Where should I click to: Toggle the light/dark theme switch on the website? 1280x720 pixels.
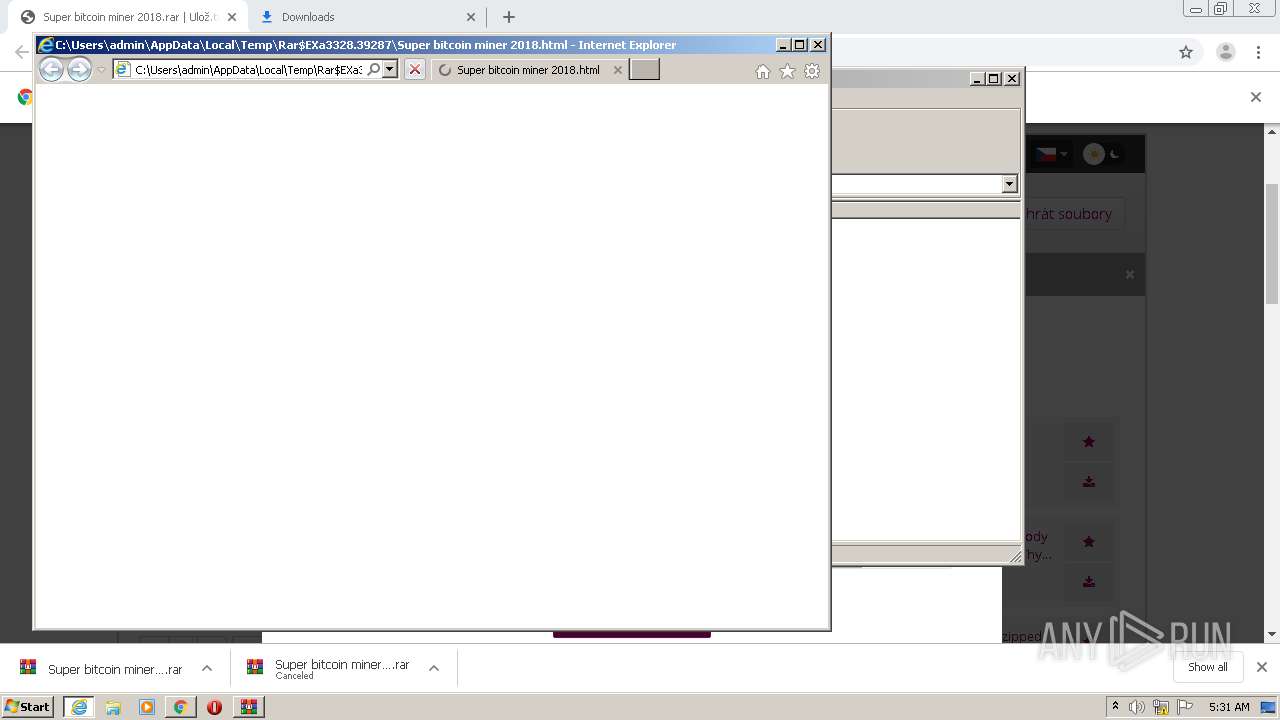tap(1103, 154)
